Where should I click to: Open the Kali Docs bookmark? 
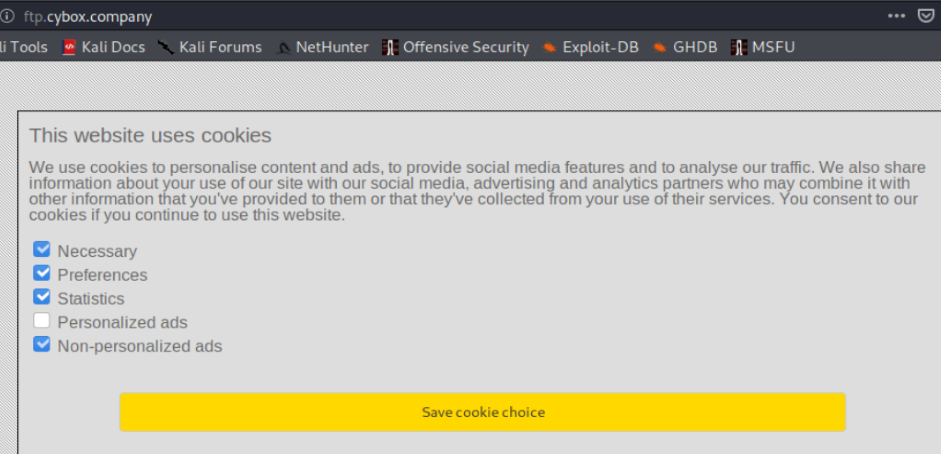click(103, 47)
